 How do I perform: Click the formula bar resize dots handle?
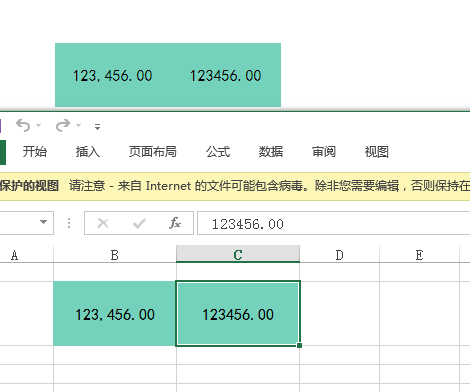(x=69, y=223)
